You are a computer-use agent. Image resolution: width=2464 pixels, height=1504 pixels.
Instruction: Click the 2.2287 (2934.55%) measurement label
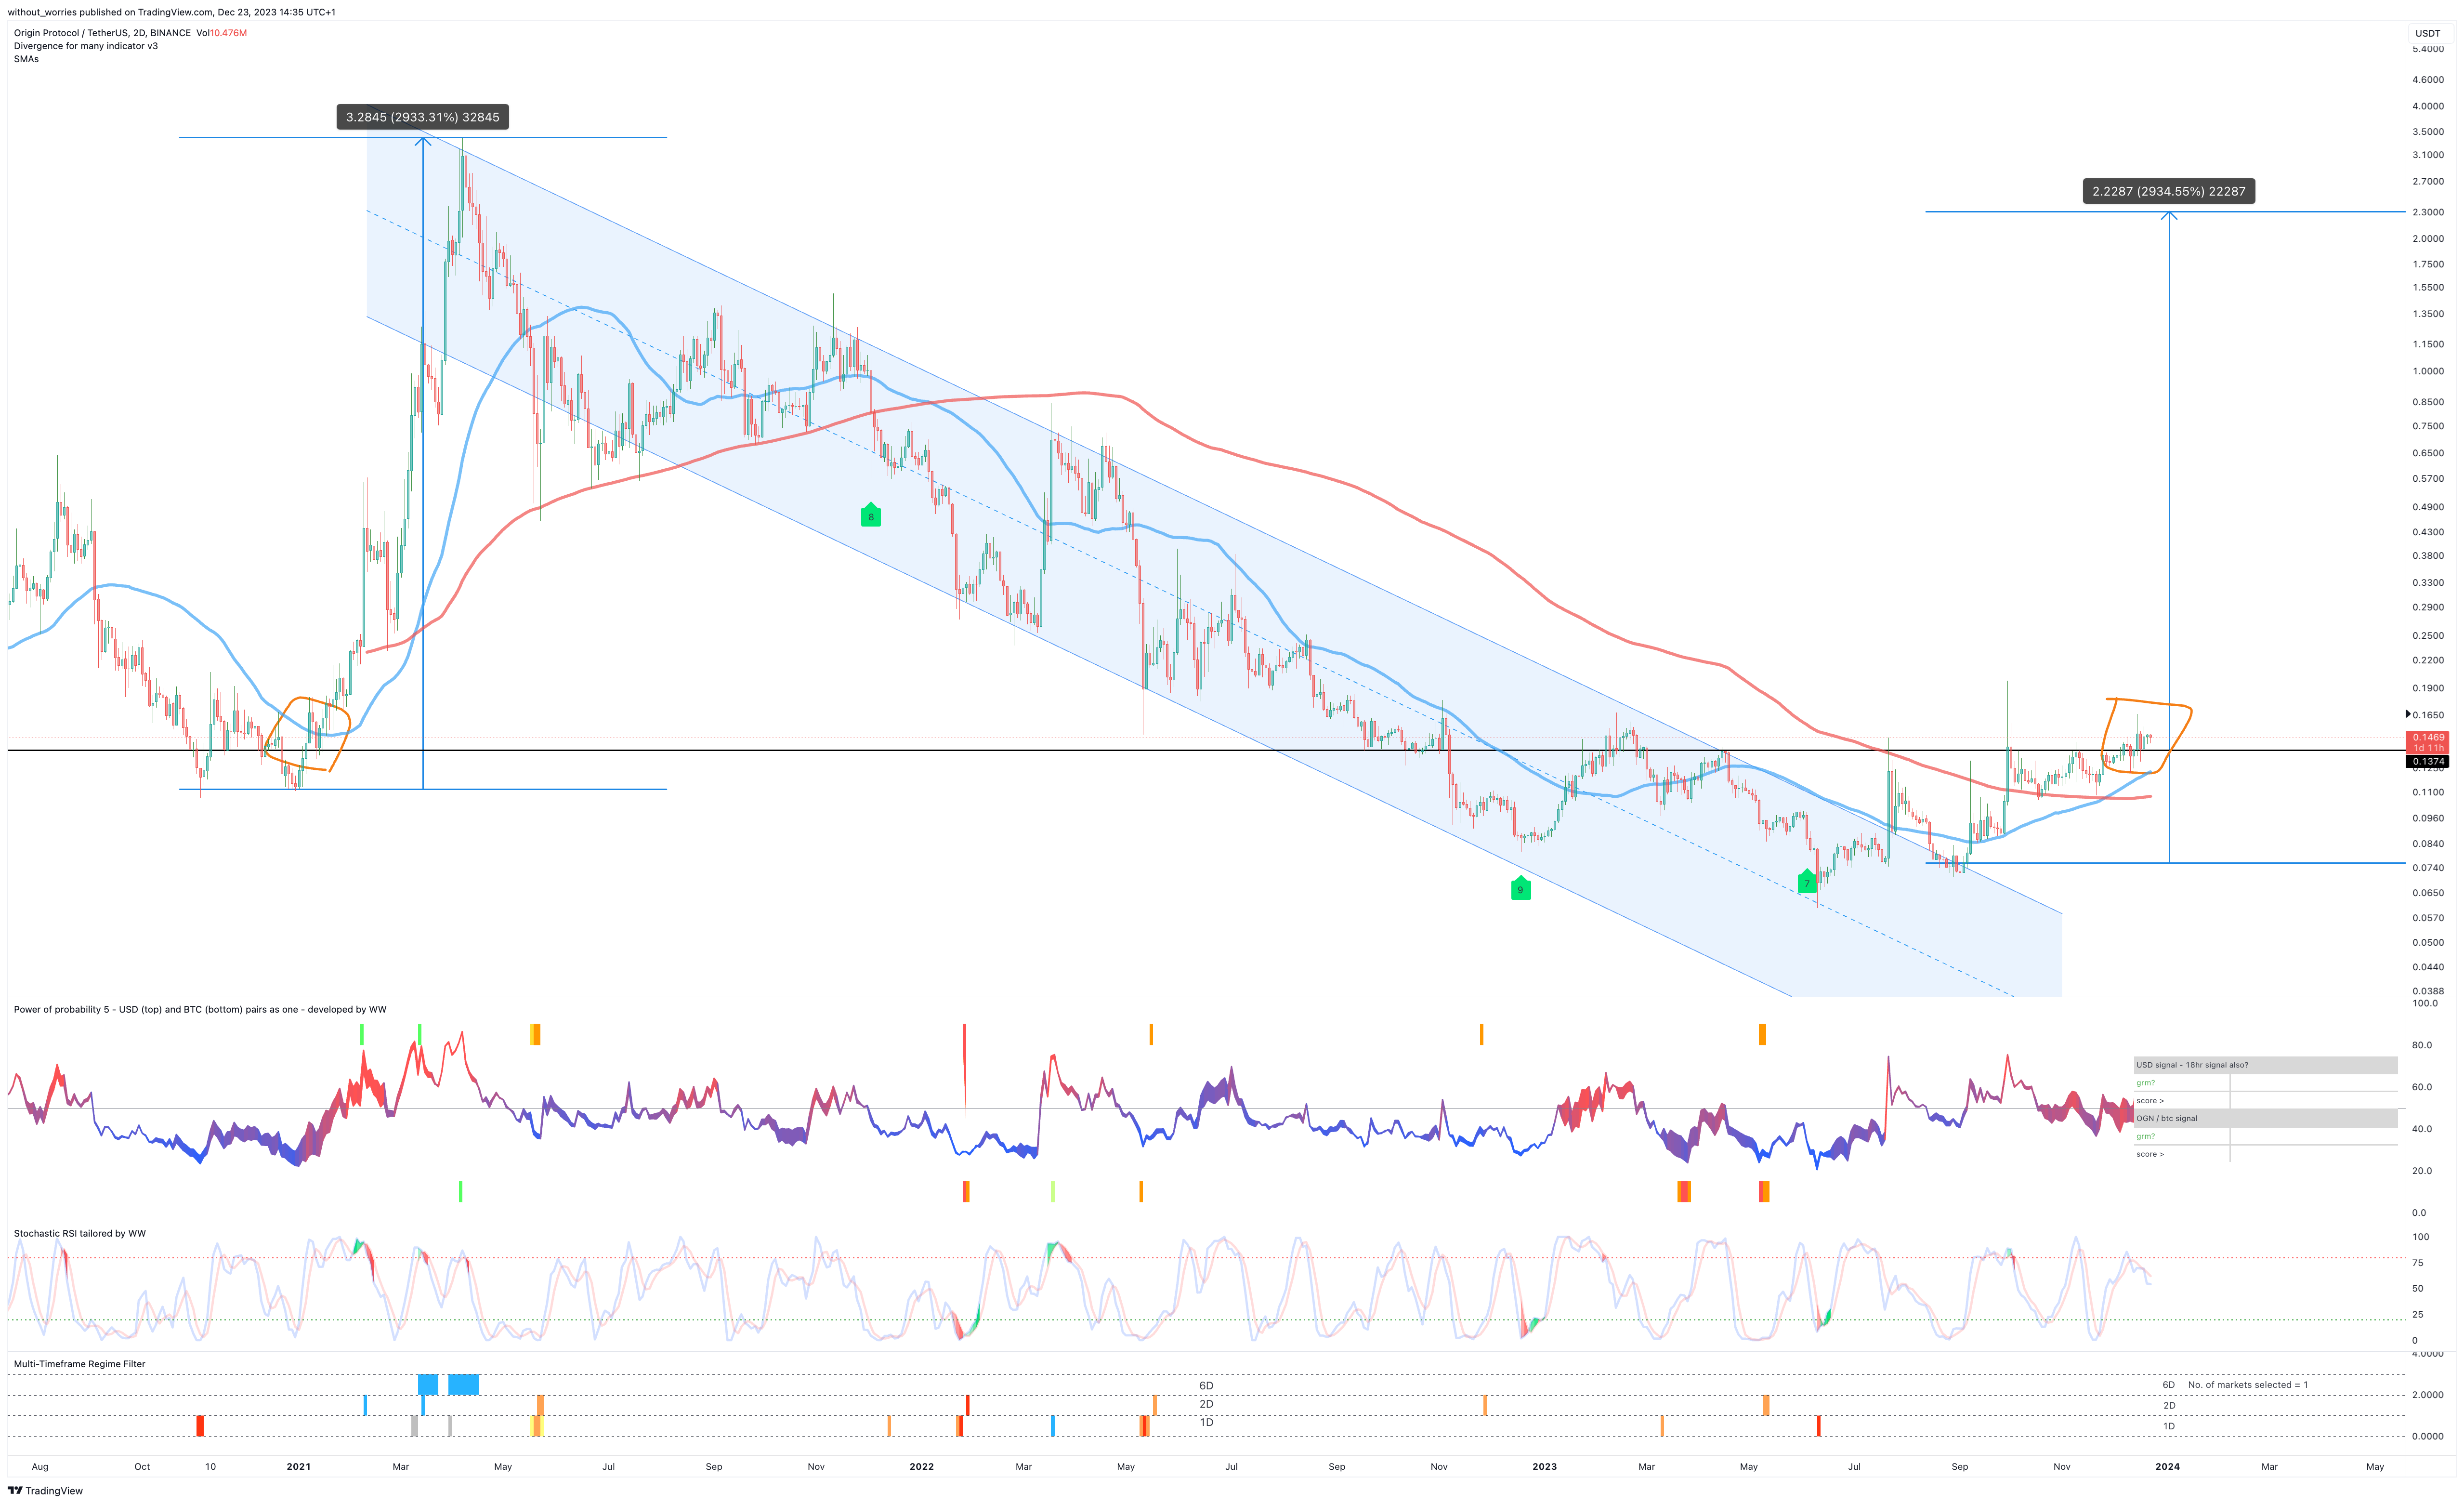pos(2169,191)
